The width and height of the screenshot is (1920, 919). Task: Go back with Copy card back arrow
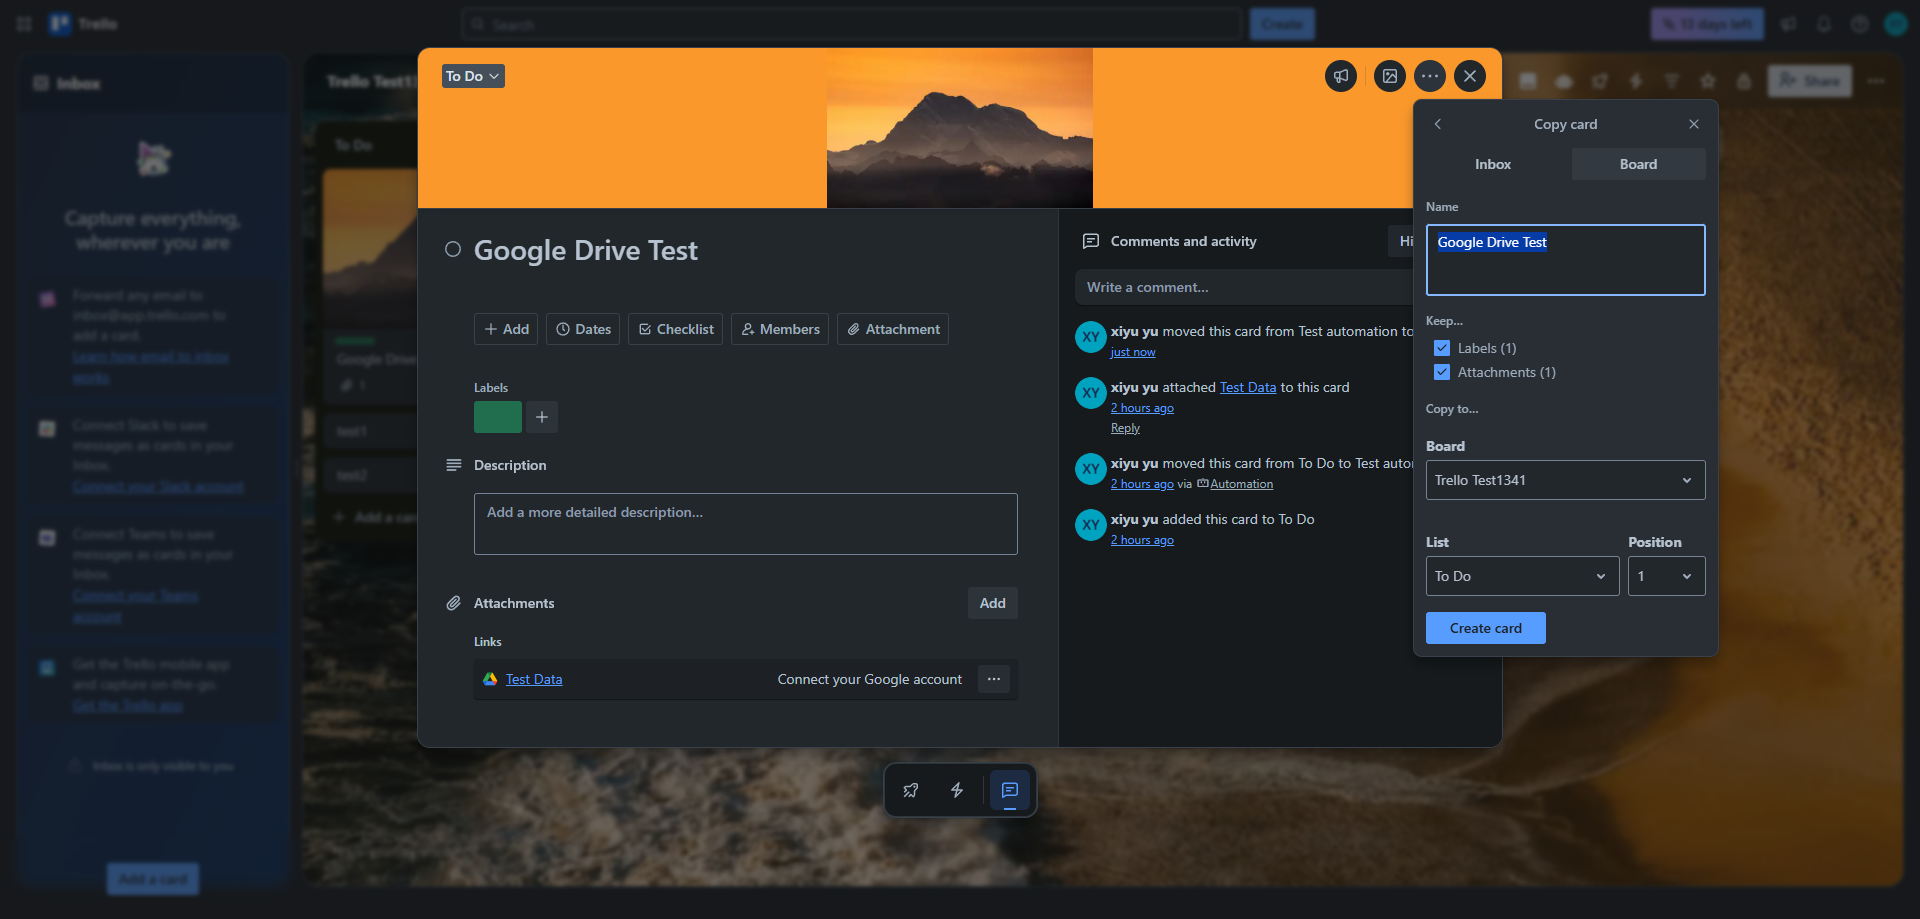(x=1438, y=124)
